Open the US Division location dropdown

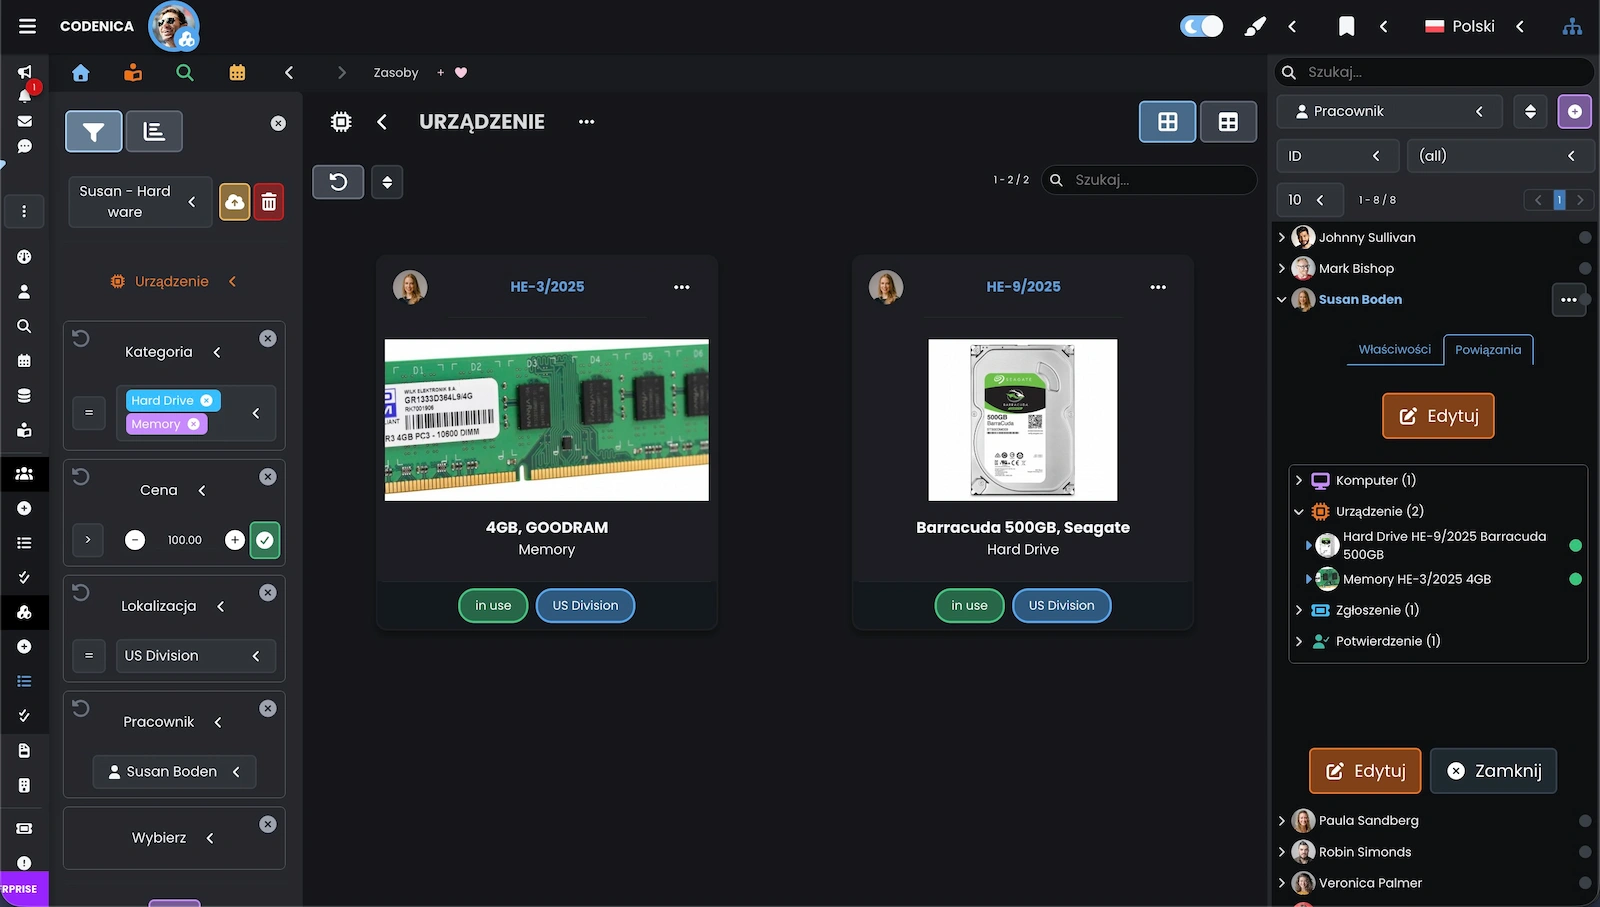194,656
